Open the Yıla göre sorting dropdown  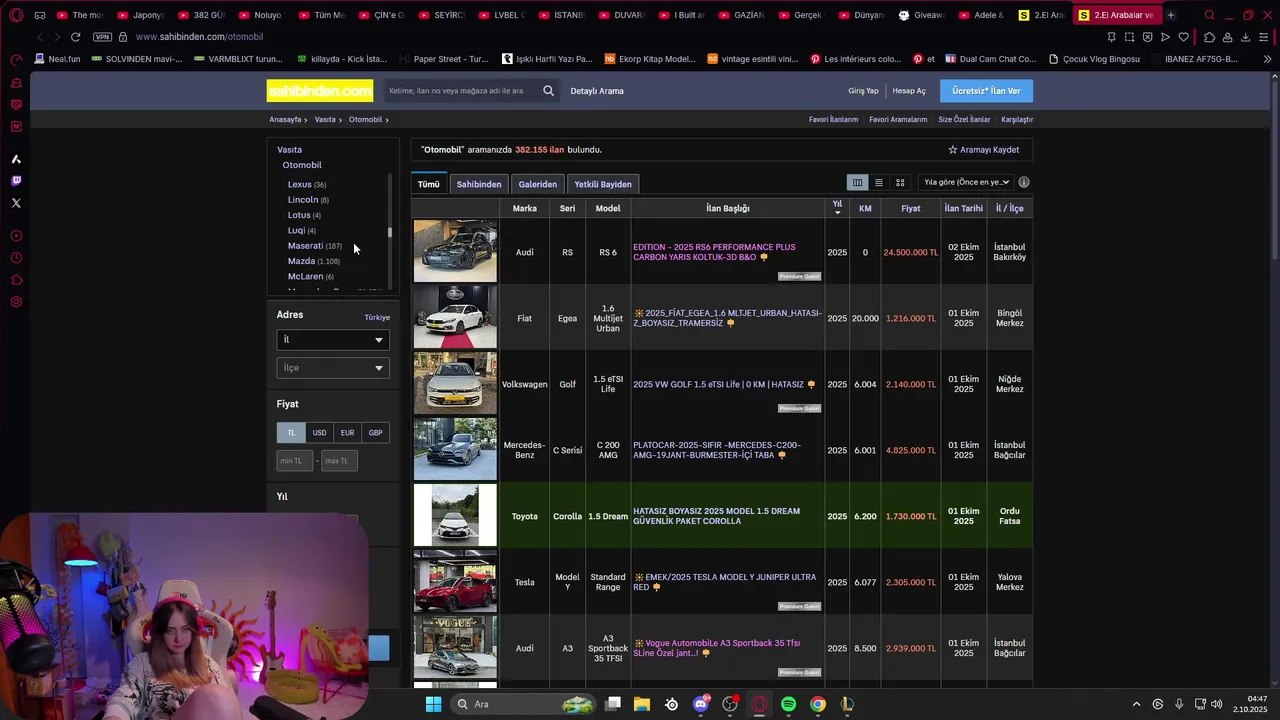click(966, 182)
